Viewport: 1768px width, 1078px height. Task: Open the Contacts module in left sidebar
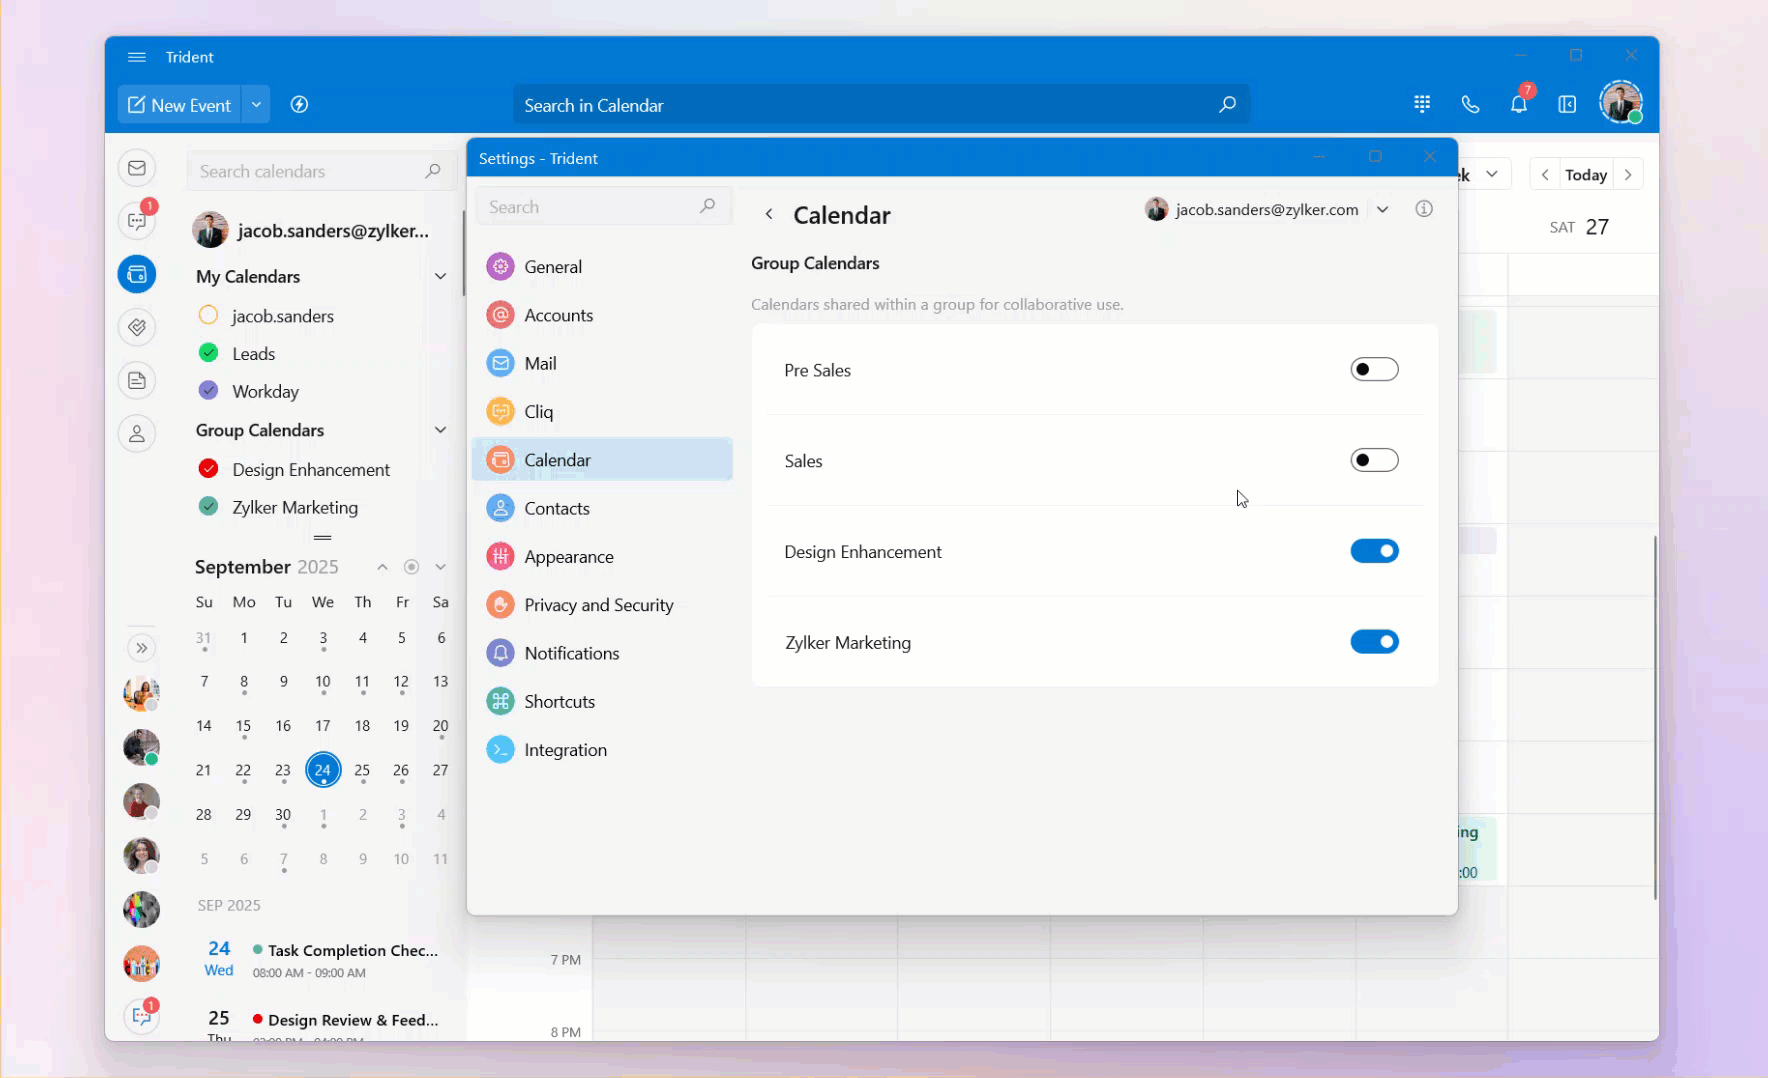[137, 434]
